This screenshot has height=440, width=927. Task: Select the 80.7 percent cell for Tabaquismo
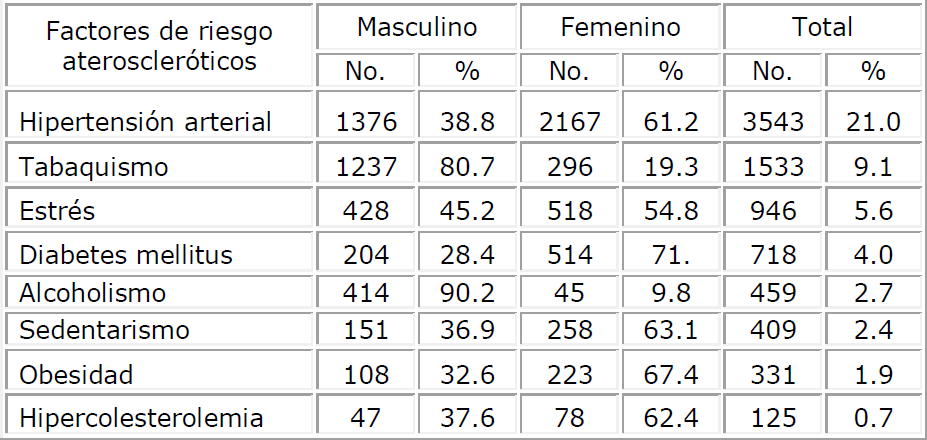click(x=468, y=165)
